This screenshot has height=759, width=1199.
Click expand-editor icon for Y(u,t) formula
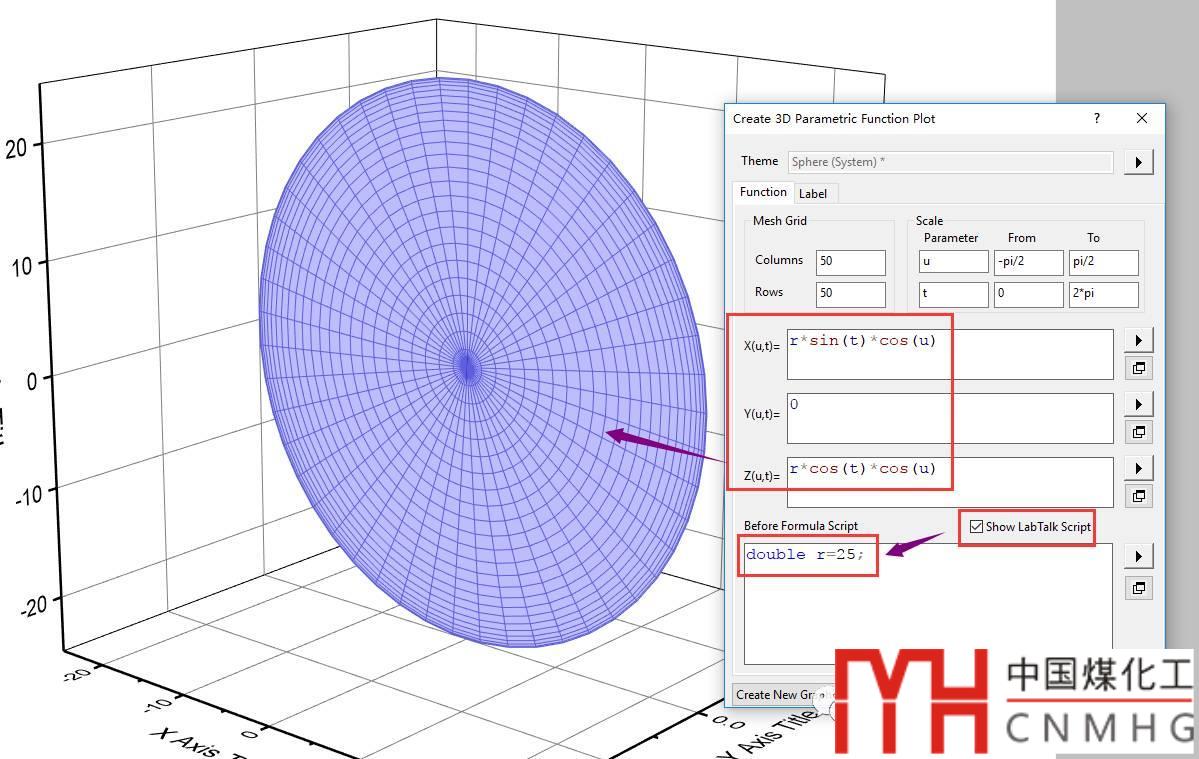pyautogui.click(x=1138, y=432)
